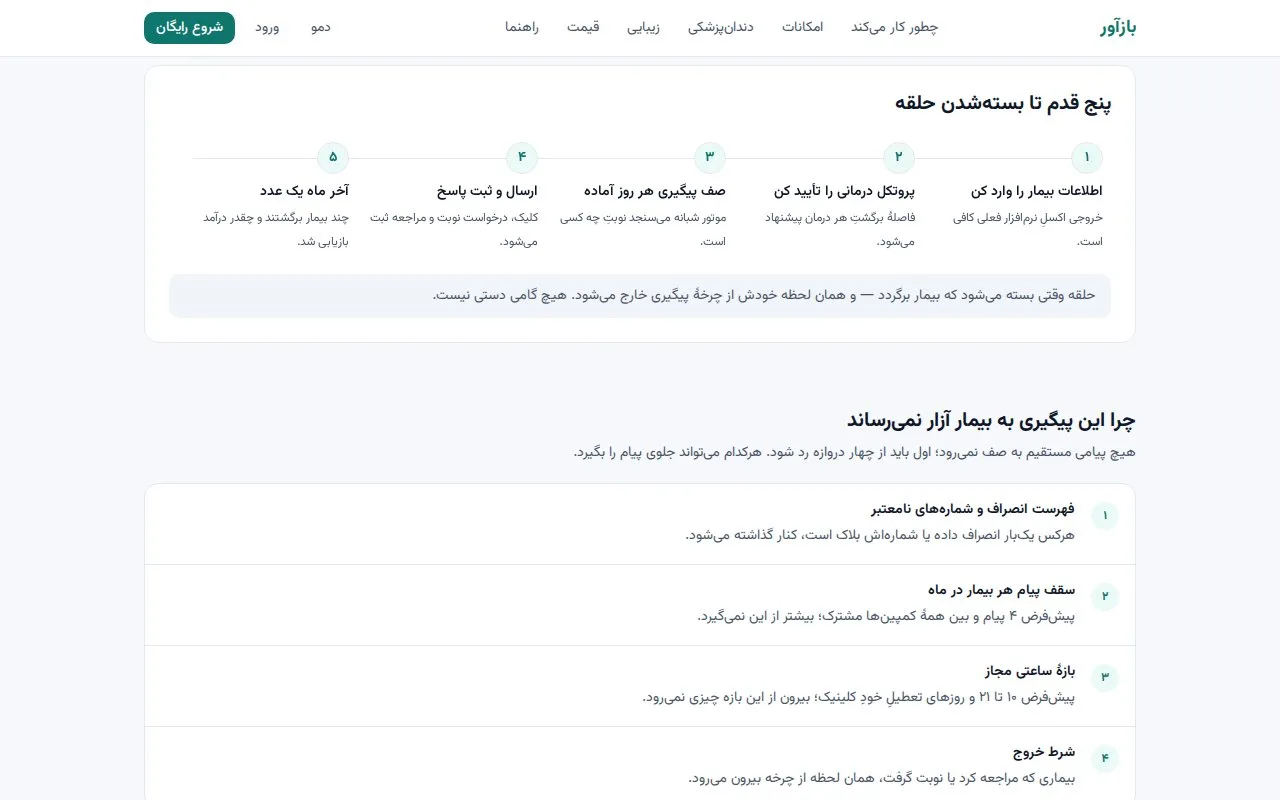The width and height of the screenshot is (1280, 800).
Task: Click the row title فهرست انصراف و شماره‌های نامعتبر
Action: click(x=973, y=509)
